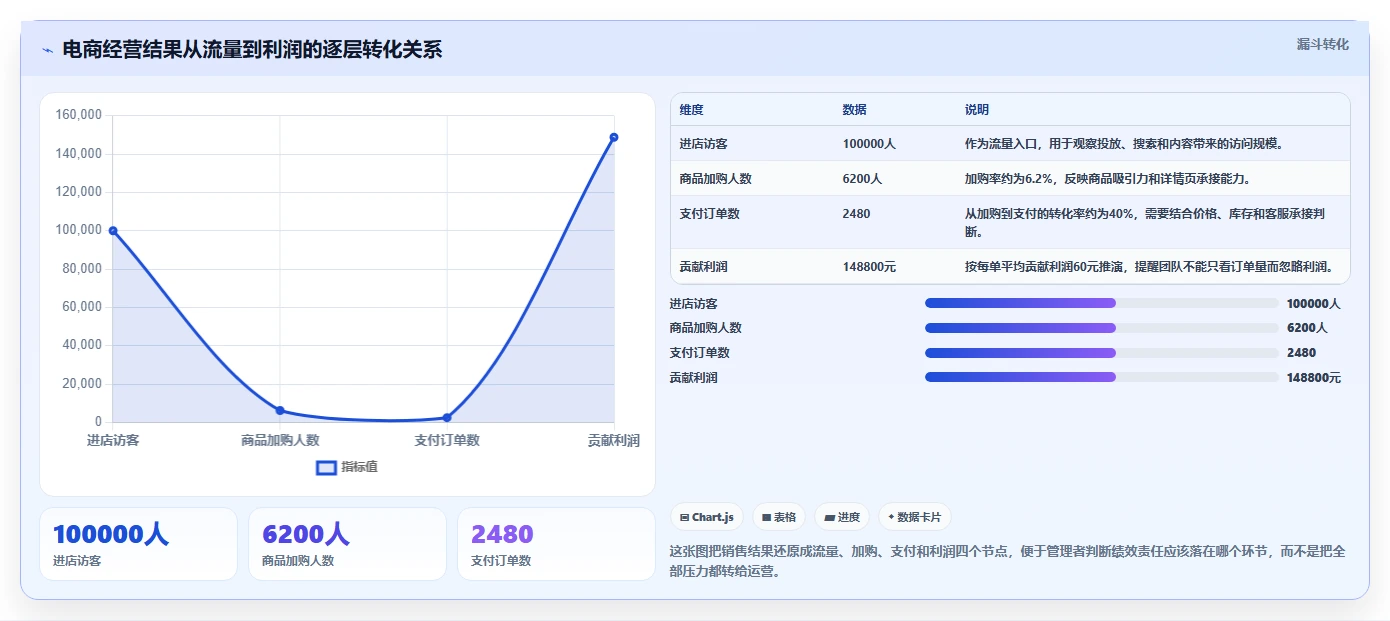Click the 进店访客 progress bar
1390x621 pixels.
[1102, 303]
